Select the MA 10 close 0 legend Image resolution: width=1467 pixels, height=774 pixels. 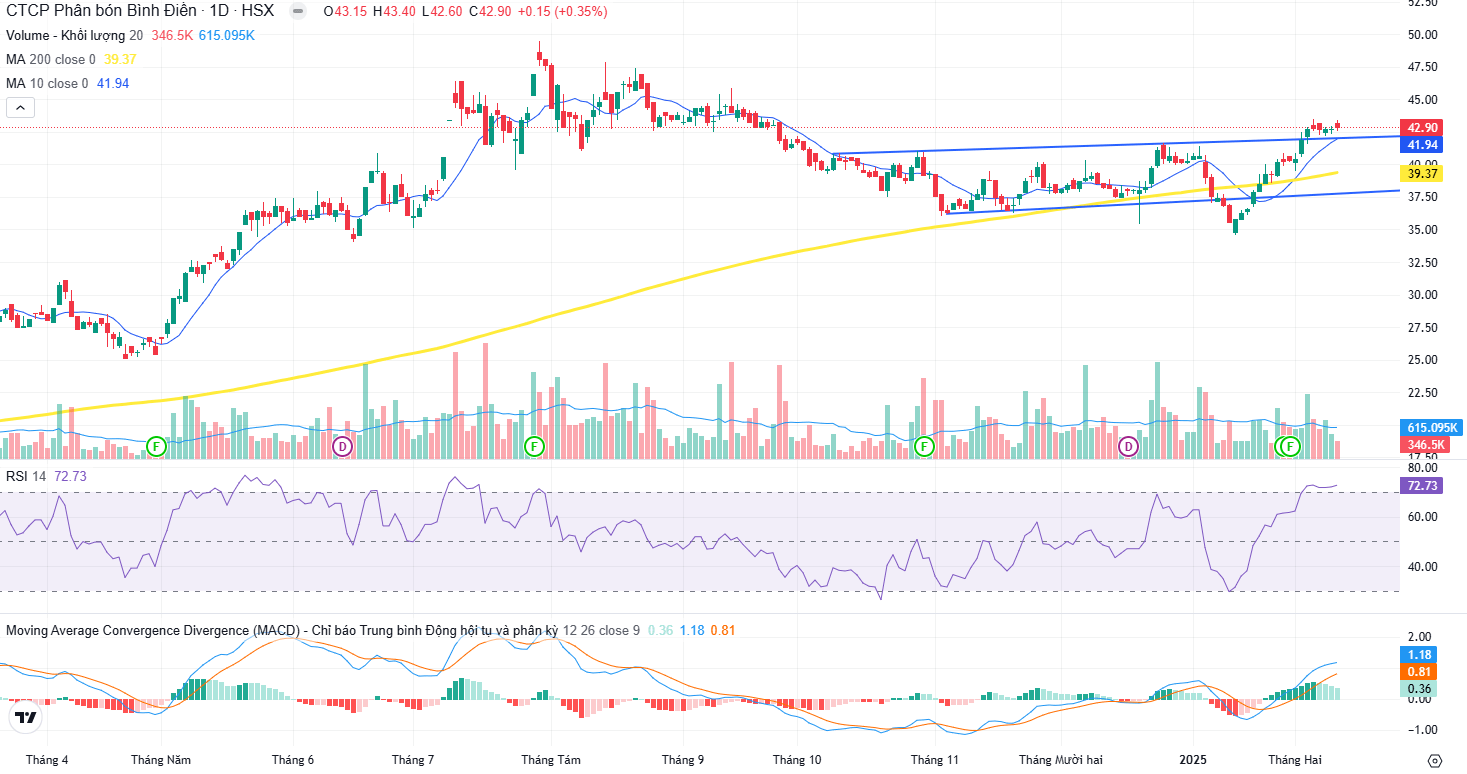pyautogui.click(x=47, y=83)
